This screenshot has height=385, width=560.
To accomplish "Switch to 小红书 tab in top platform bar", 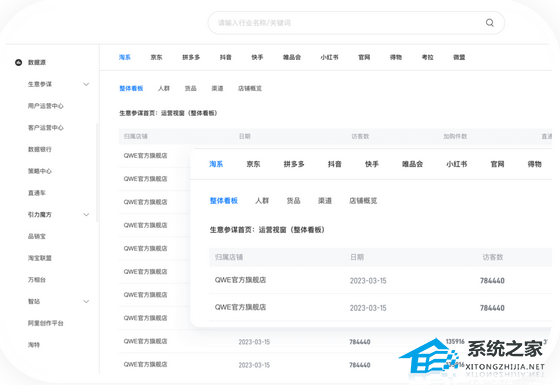I will [x=329, y=57].
